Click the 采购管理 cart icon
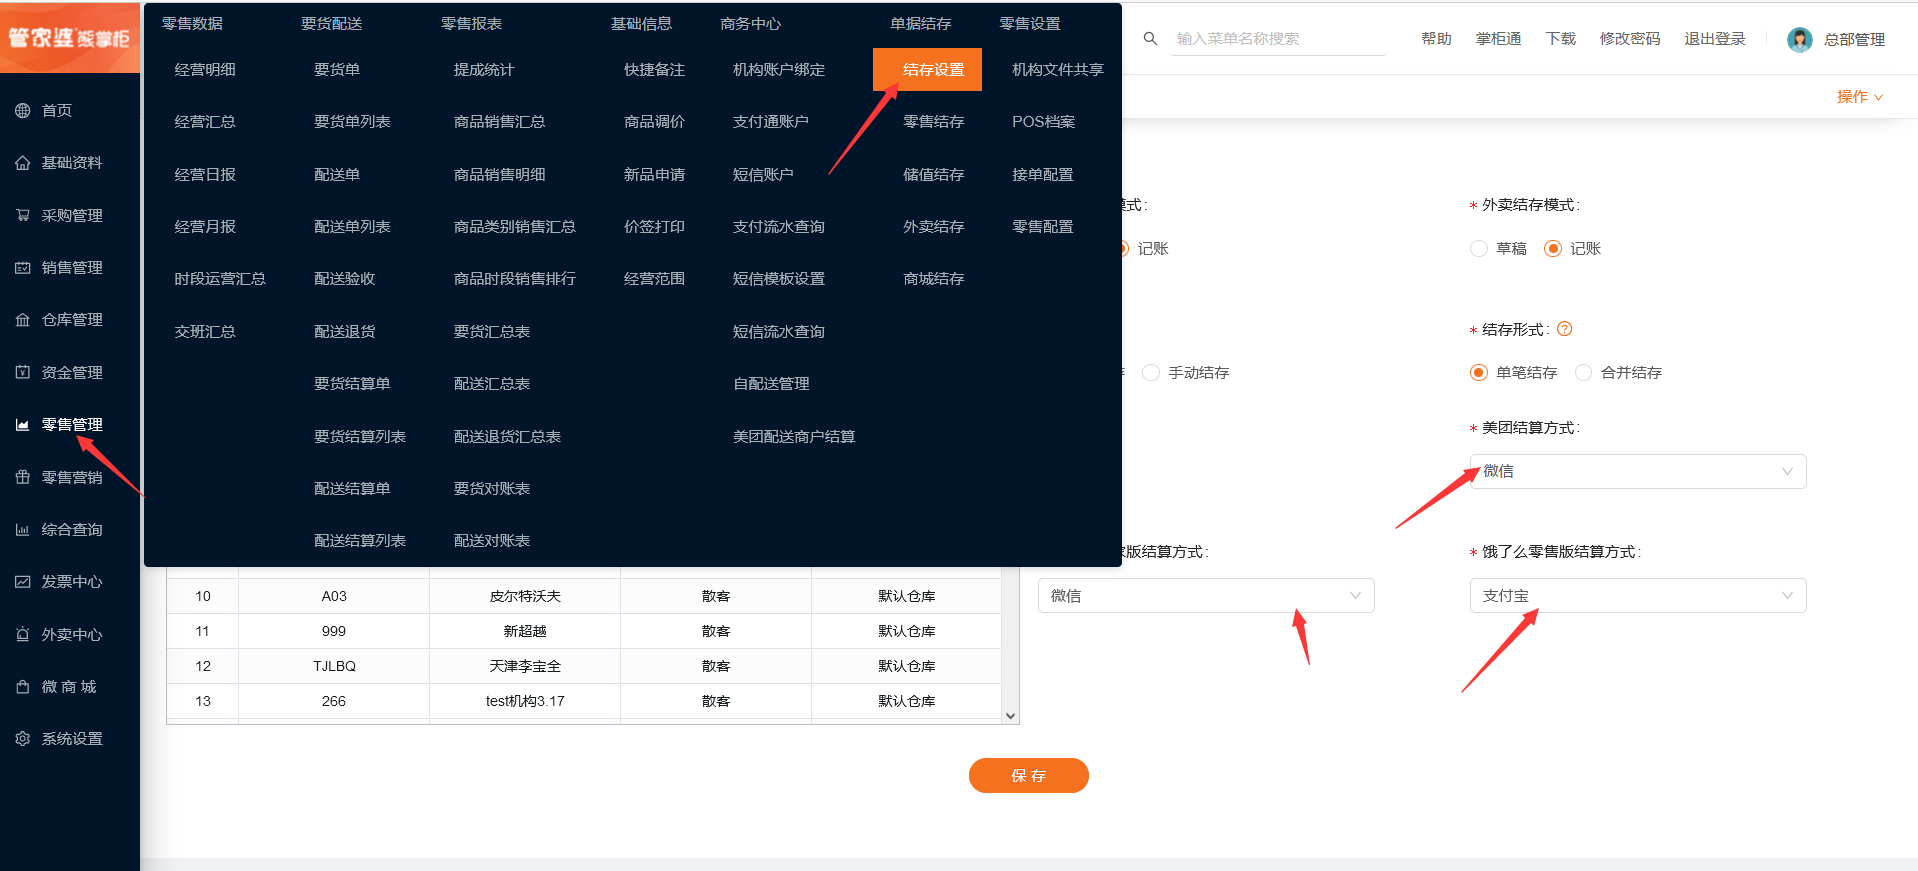Image resolution: width=1918 pixels, height=871 pixels. pyautogui.click(x=22, y=215)
